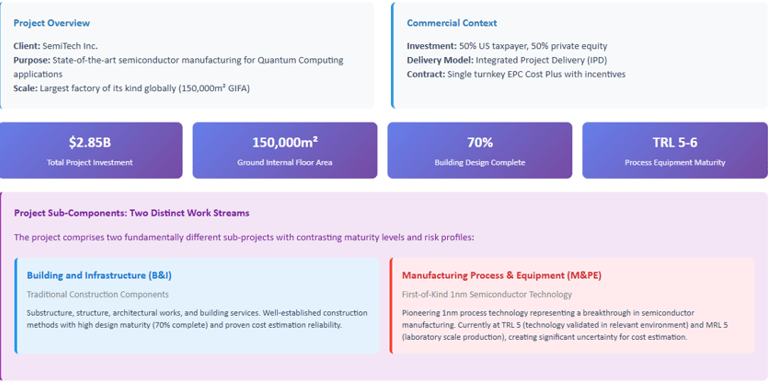Click the $2.85B Total Project Investment card
The height and width of the screenshot is (384, 768).
91,150
